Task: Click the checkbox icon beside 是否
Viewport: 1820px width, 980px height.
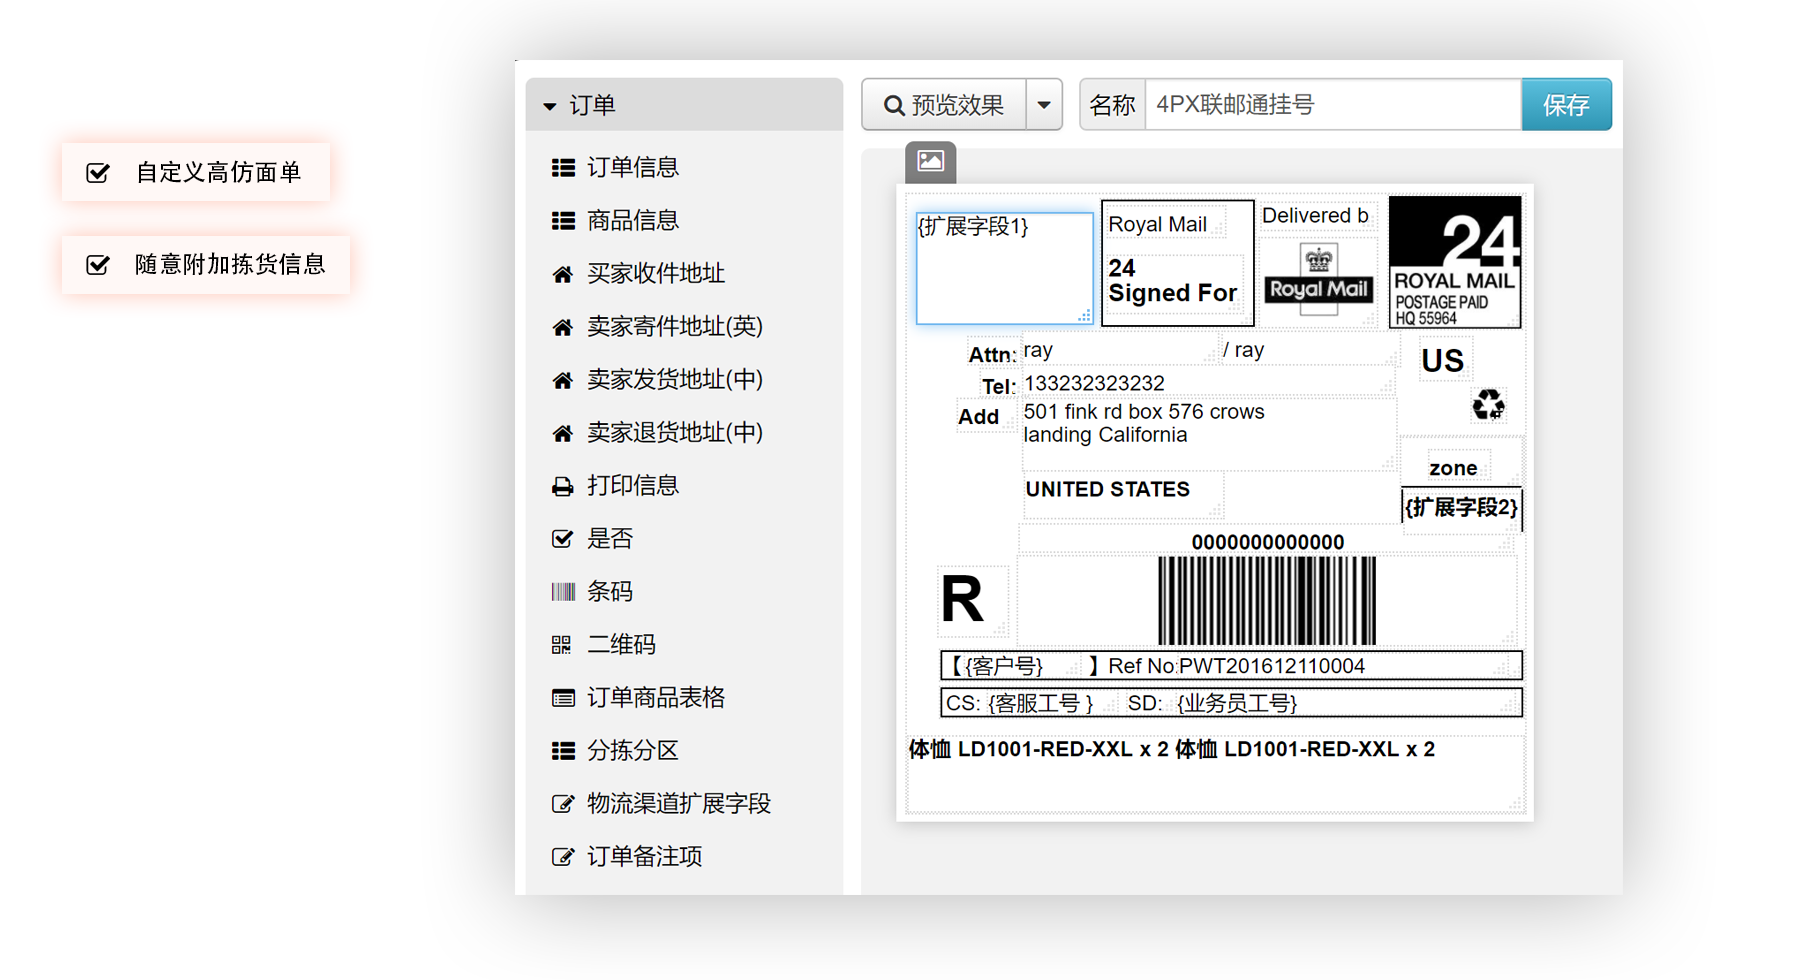Action: [563, 539]
